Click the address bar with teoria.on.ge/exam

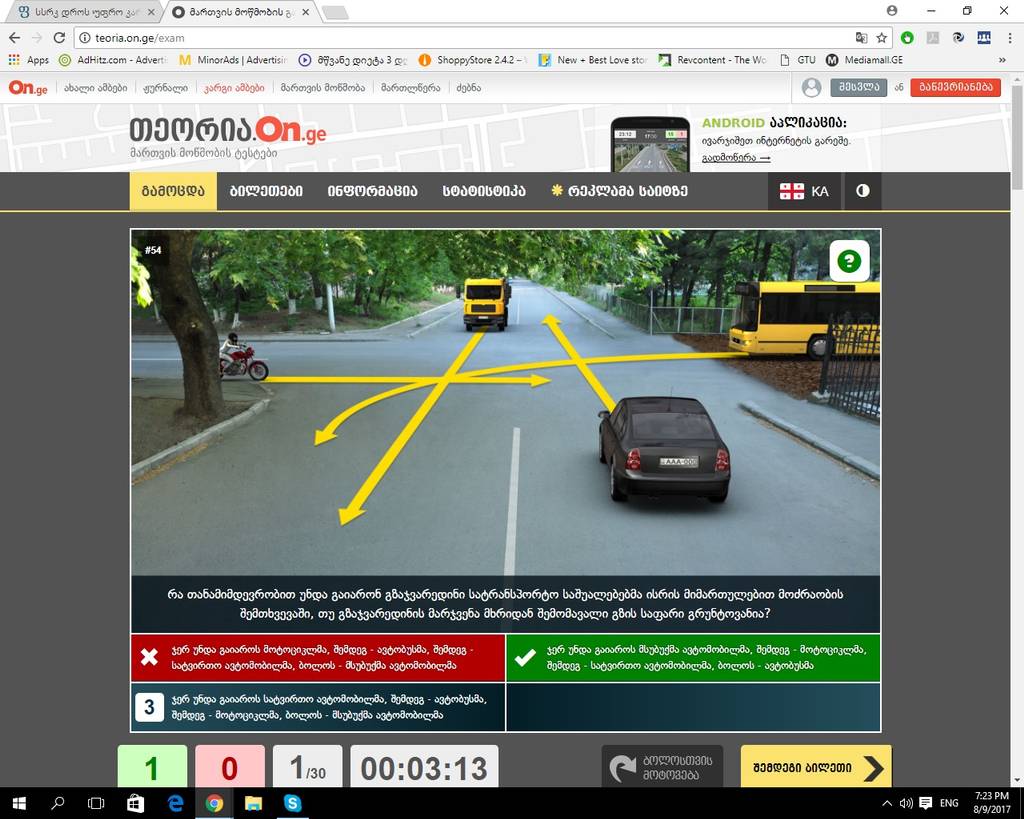462,38
